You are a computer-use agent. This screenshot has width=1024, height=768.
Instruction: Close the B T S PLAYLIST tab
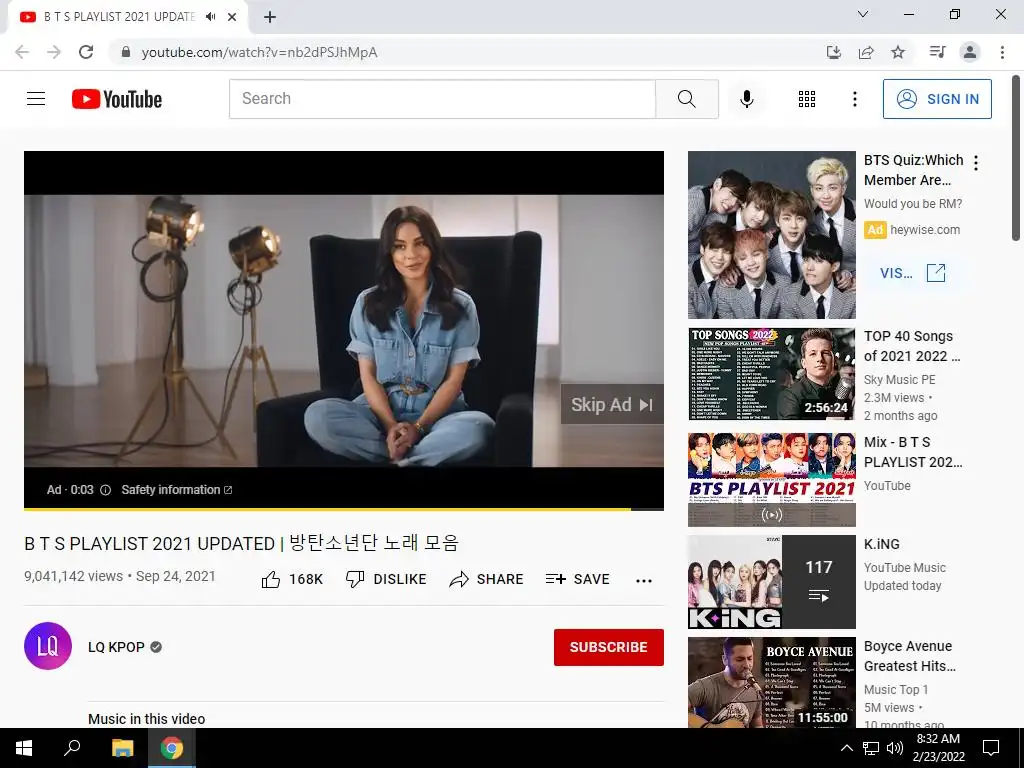click(x=232, y=17)
